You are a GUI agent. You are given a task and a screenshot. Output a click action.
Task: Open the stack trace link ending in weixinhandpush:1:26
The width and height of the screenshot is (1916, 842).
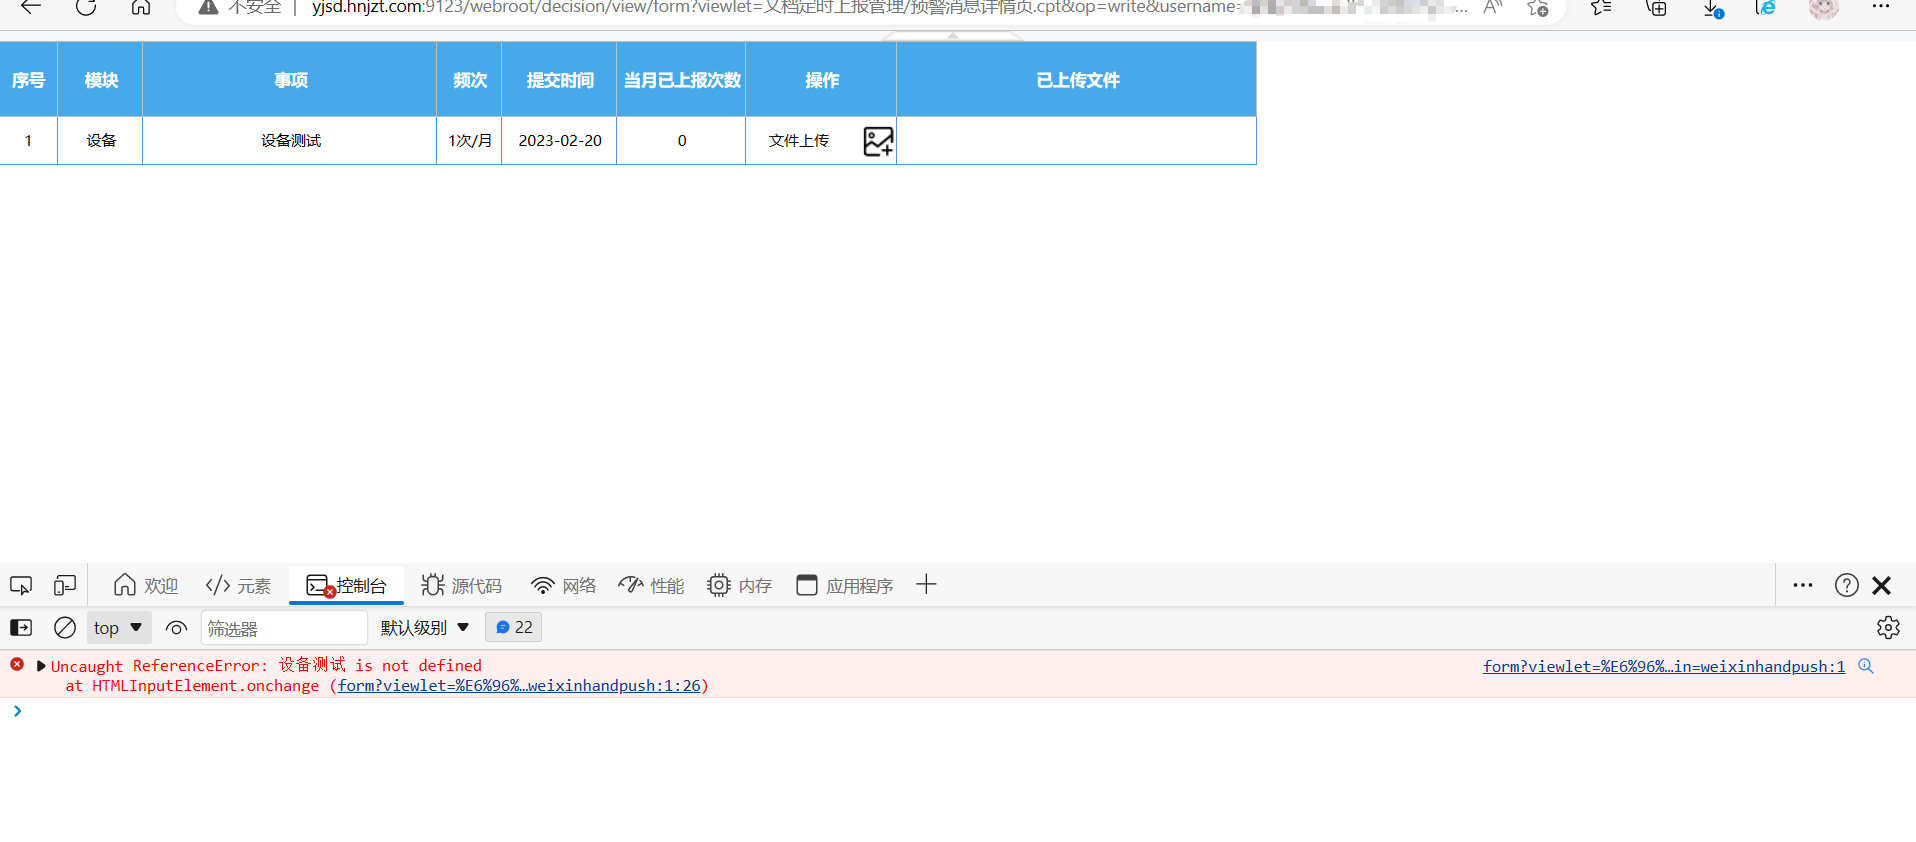[519, 685]
